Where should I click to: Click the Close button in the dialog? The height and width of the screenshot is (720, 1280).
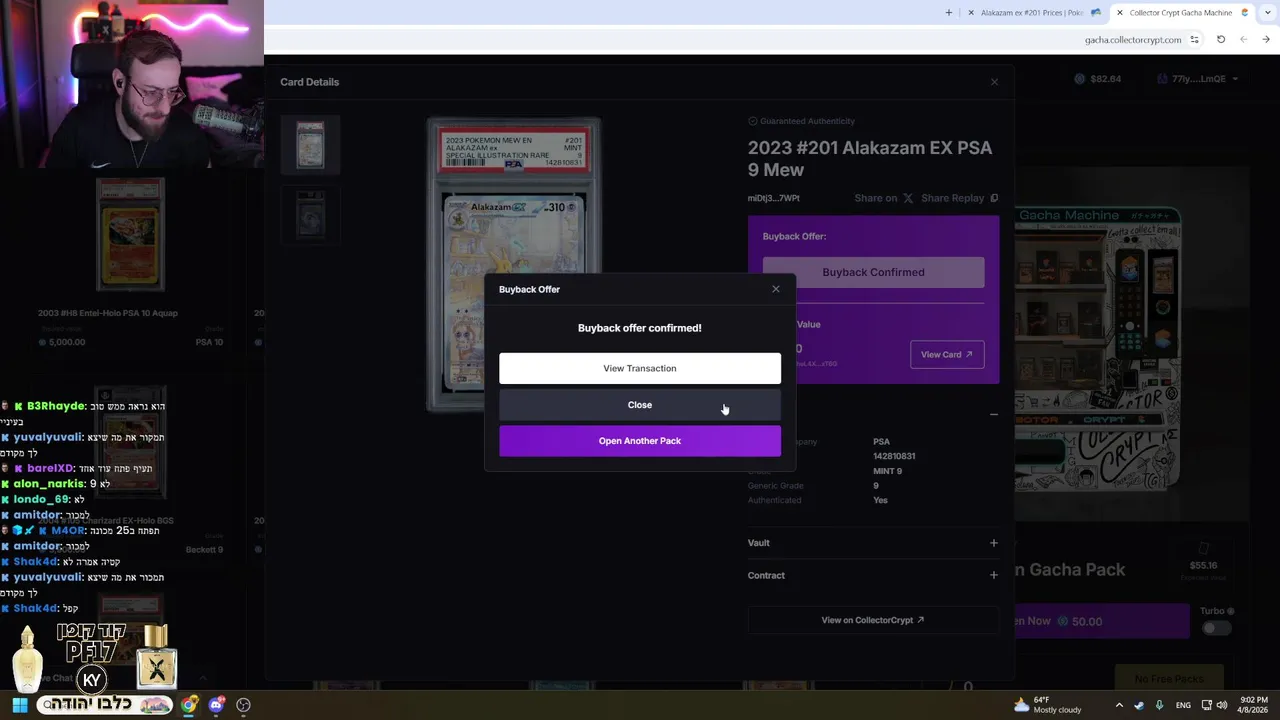tap(640, 405)
